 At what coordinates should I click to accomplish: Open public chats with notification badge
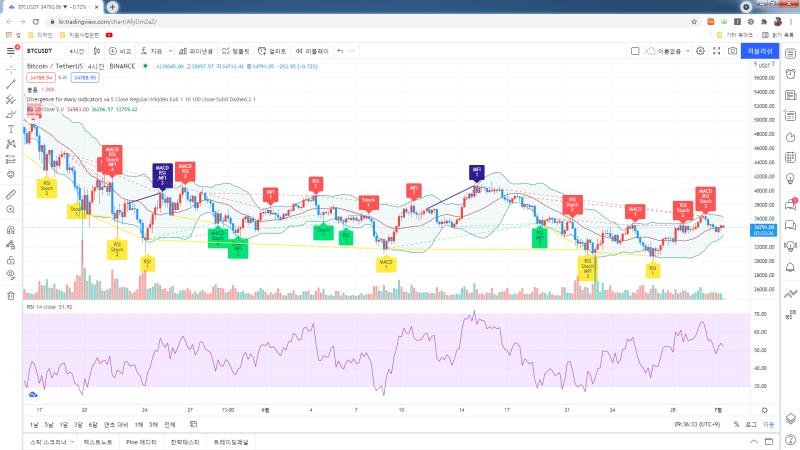tap(790, 205)
